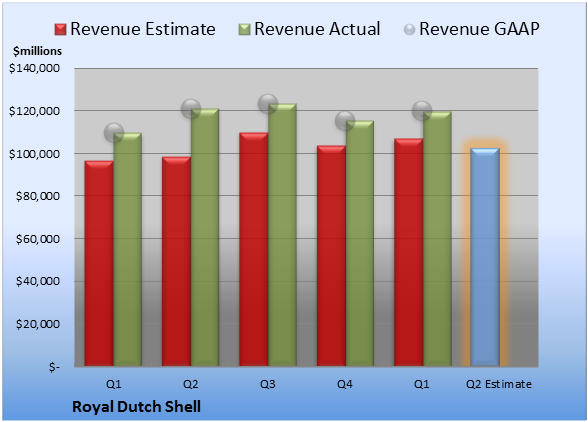Click the 'Q2 Estimate' axis label
588x422 pixels.
coord(499,384)
